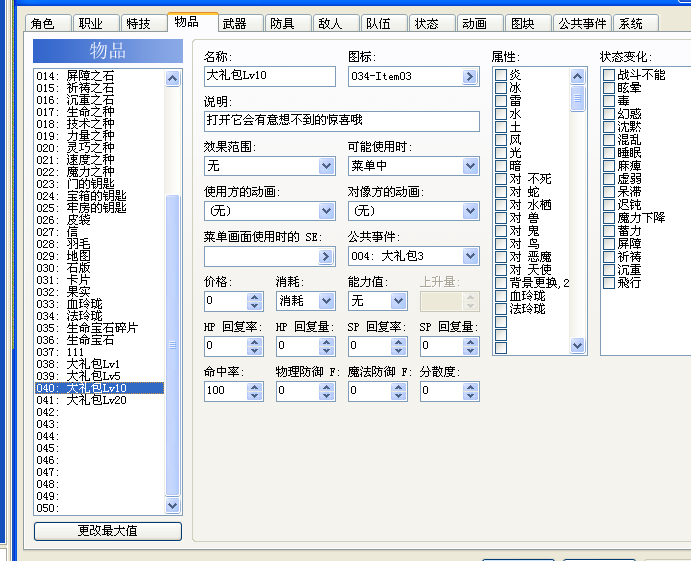This screenshot has width=691, height=561.
Task: Increase the 价格 value with spinner
Action: coord(254,297)
